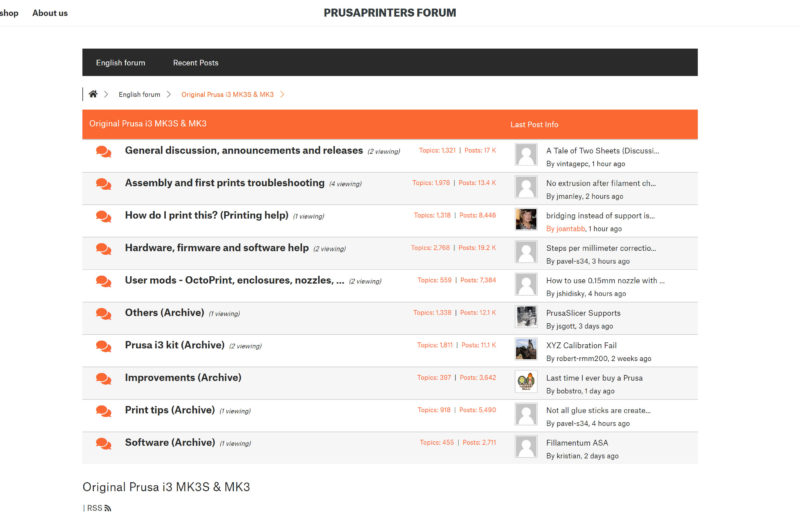Click forum icon beside How do I print this
The width and height of the screenshot is (800, 521).
click(x=104, y=216)
